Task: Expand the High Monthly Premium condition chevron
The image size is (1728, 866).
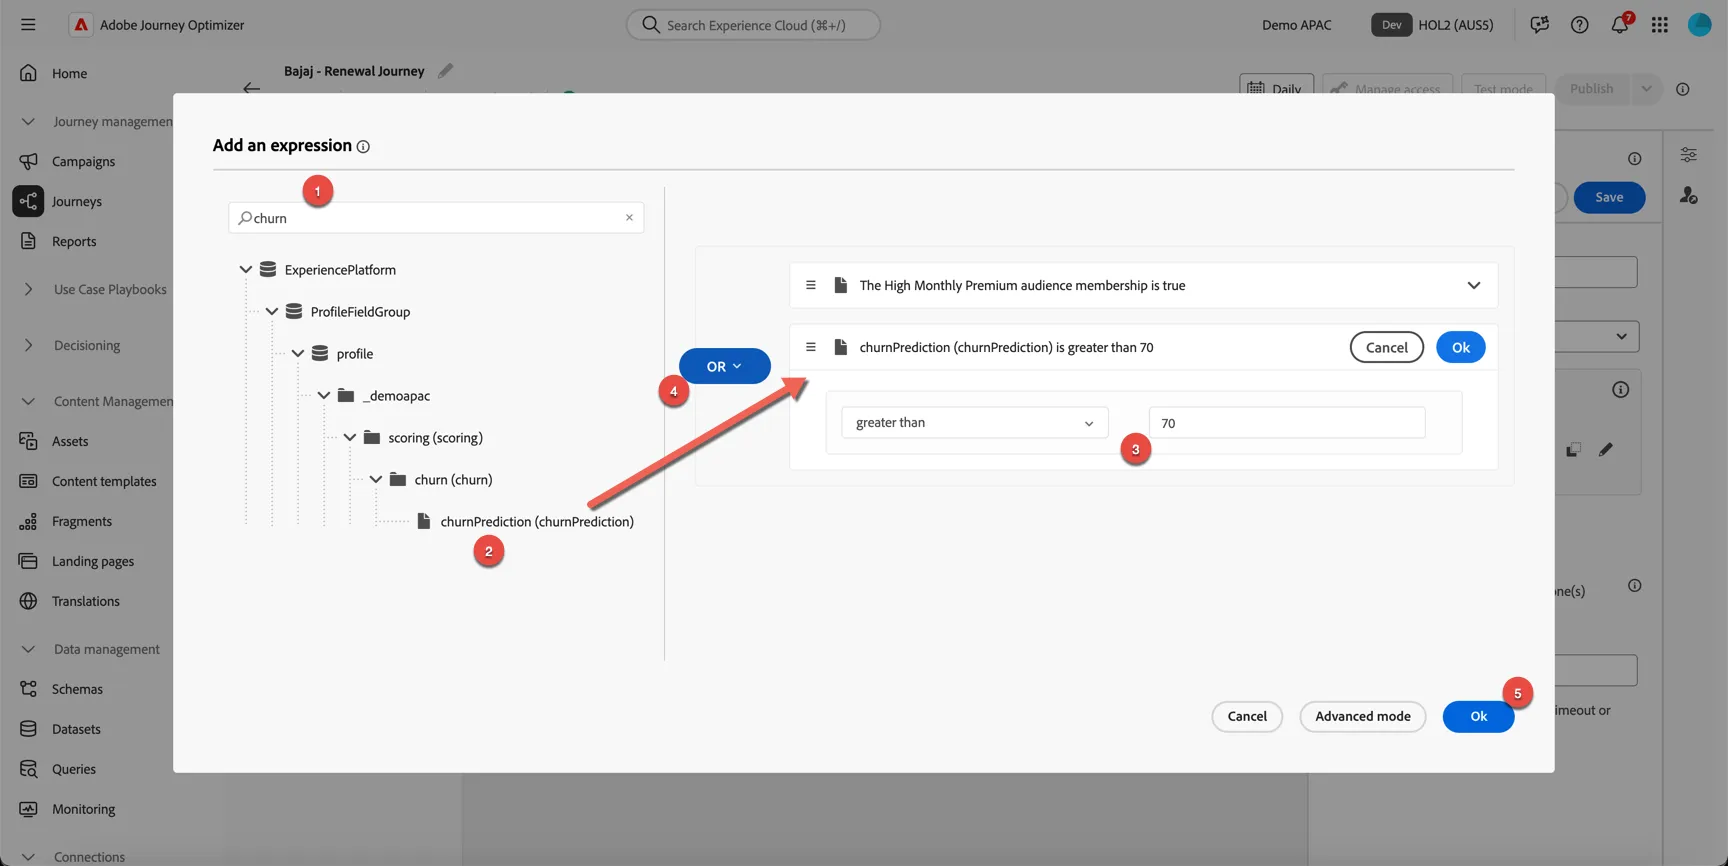Action: (x=1473, y=285)
